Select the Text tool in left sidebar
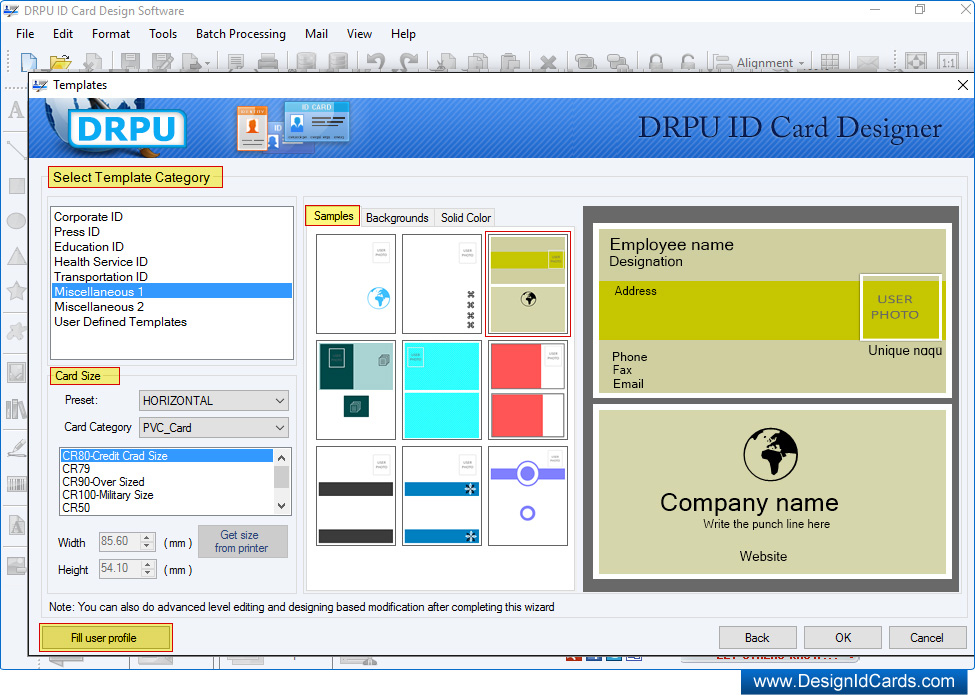975x695 pixels. coord(16,110)
